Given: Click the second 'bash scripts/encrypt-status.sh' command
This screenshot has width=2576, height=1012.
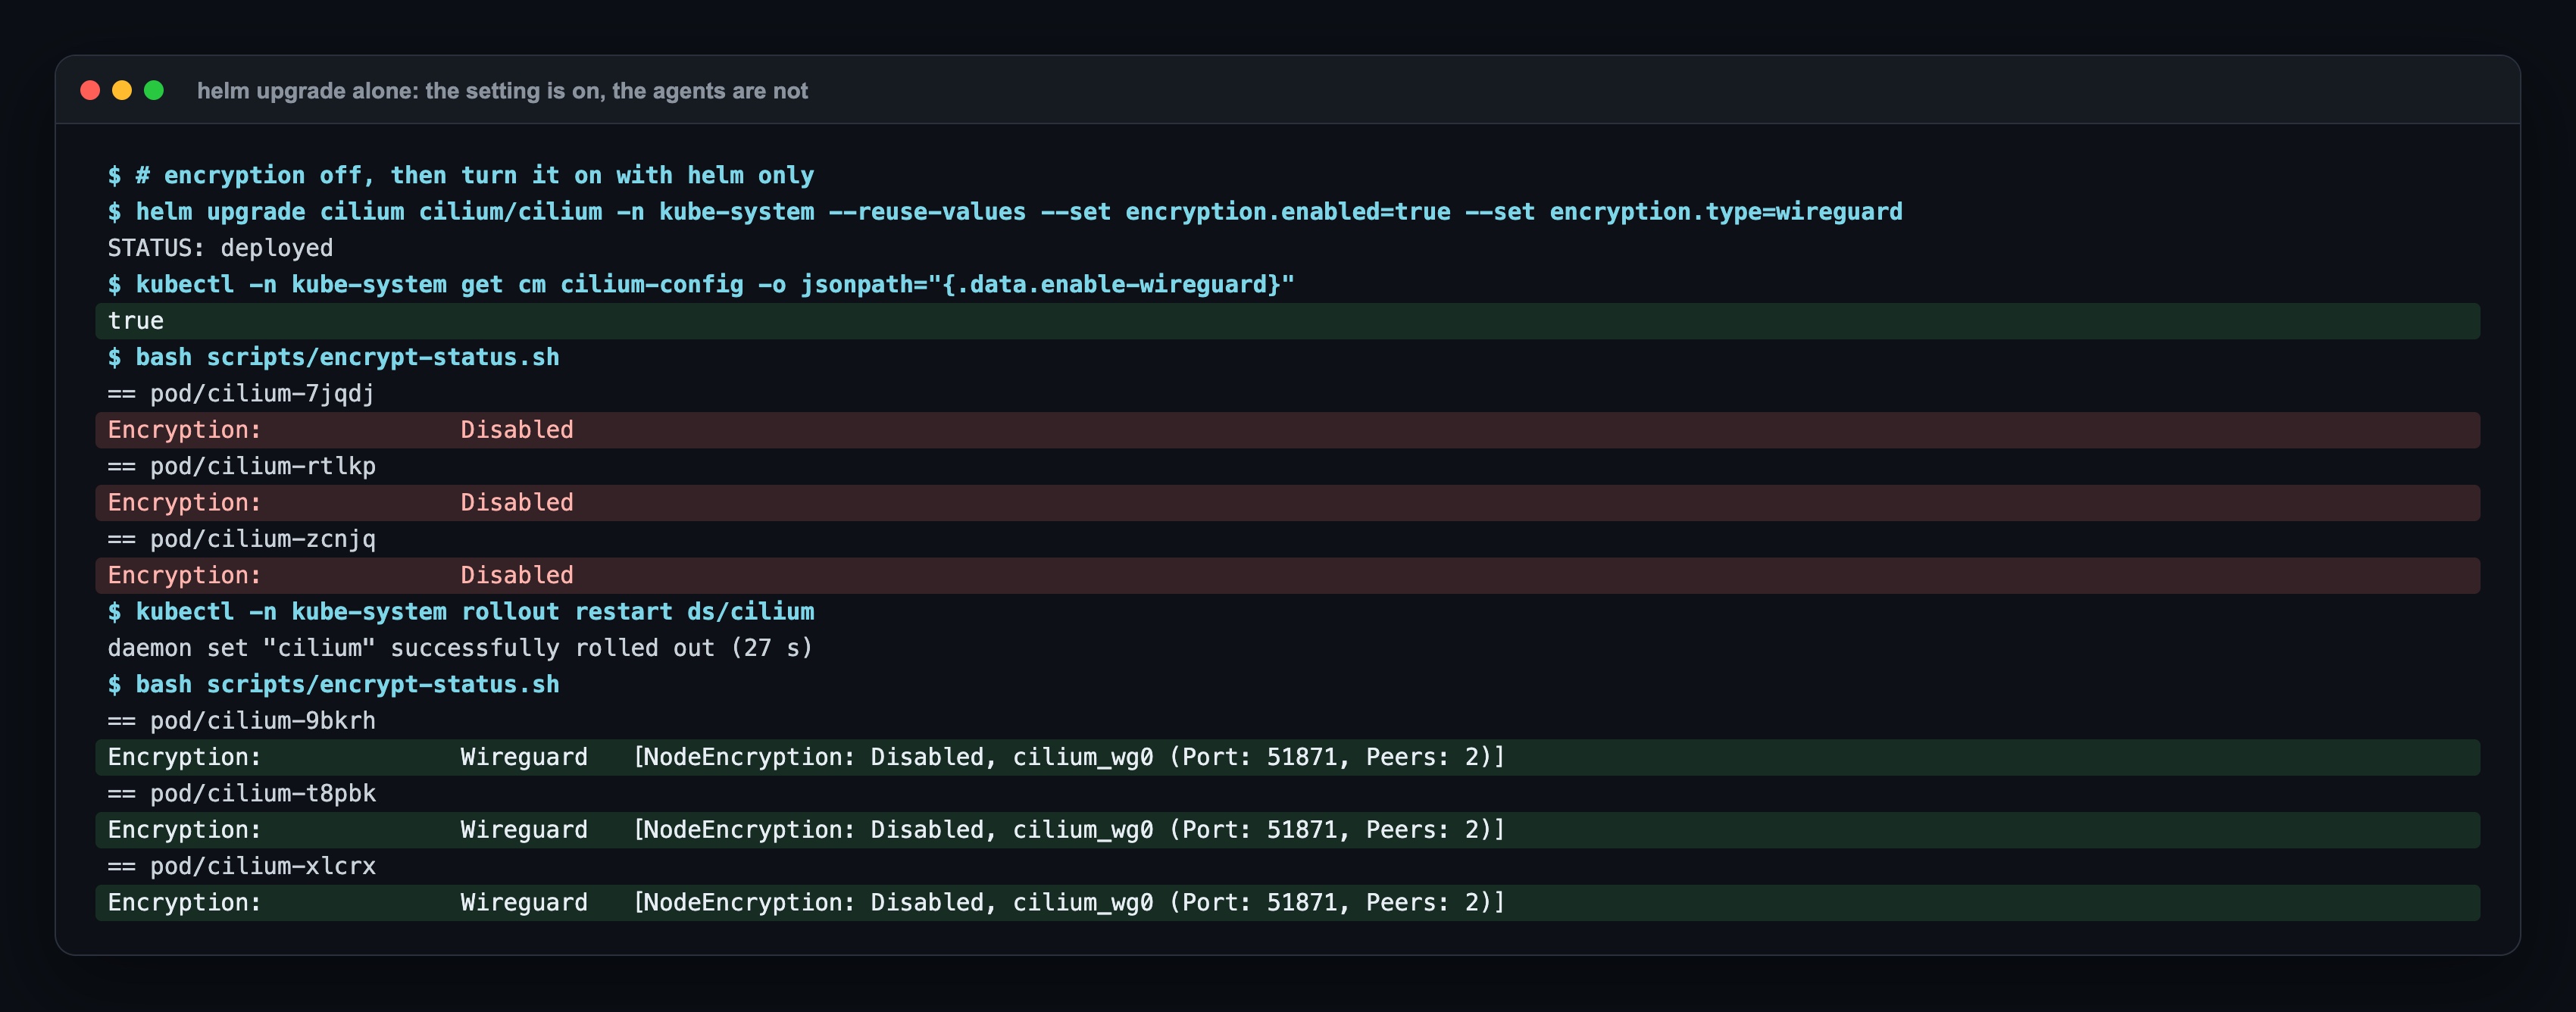Looking at the screenshot, I should pos(333,685).
